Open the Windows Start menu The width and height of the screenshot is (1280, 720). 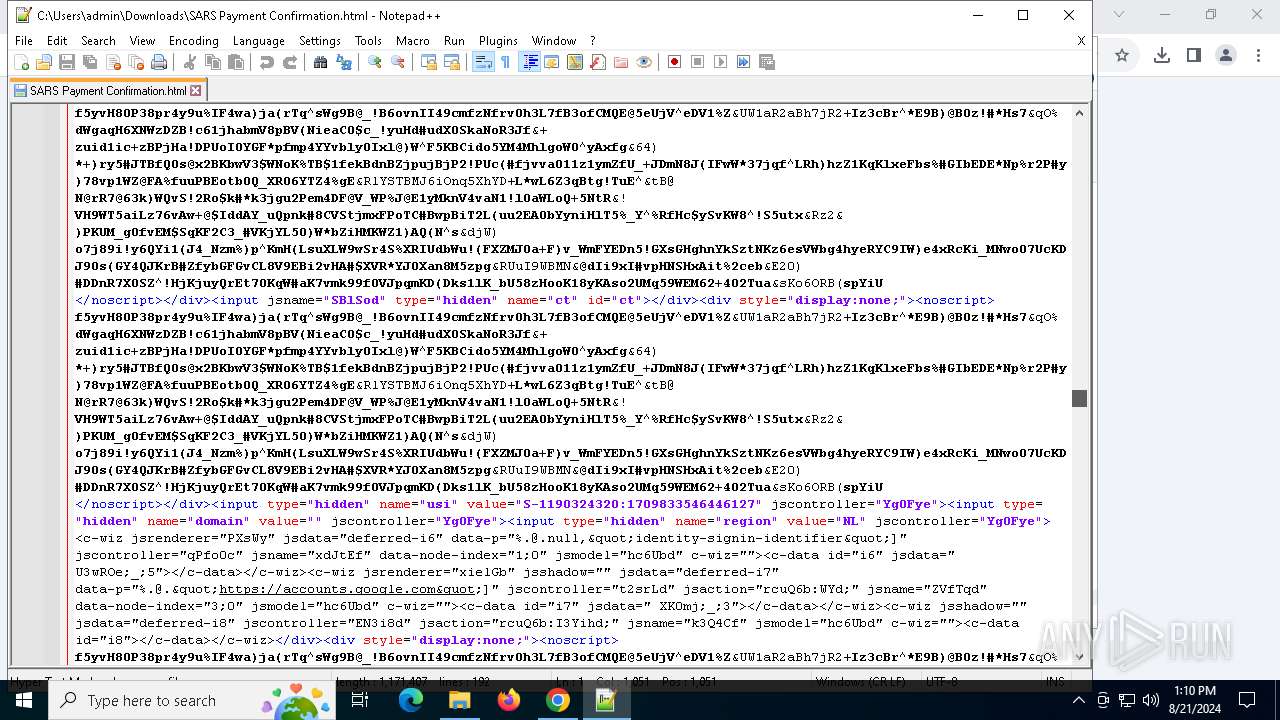point(23,700)
